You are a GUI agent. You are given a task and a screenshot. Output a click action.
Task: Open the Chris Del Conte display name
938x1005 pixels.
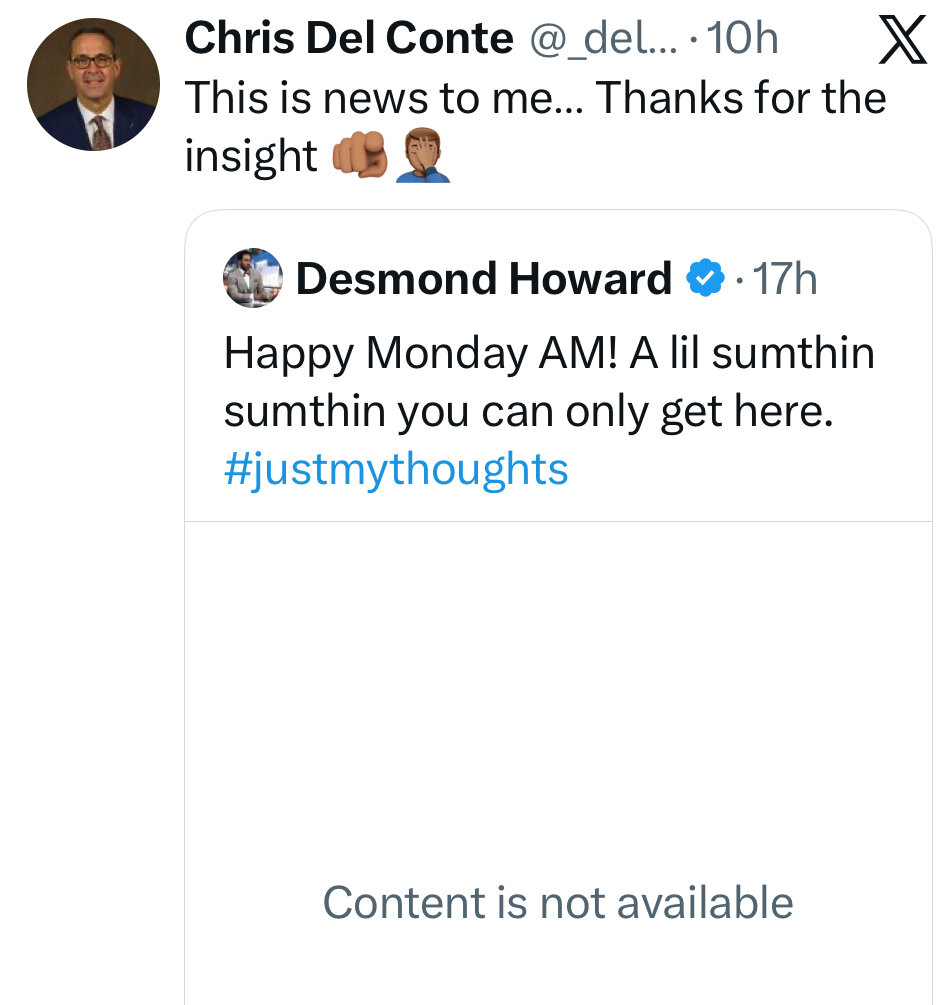pyautogui.click(x=348, y=40)
